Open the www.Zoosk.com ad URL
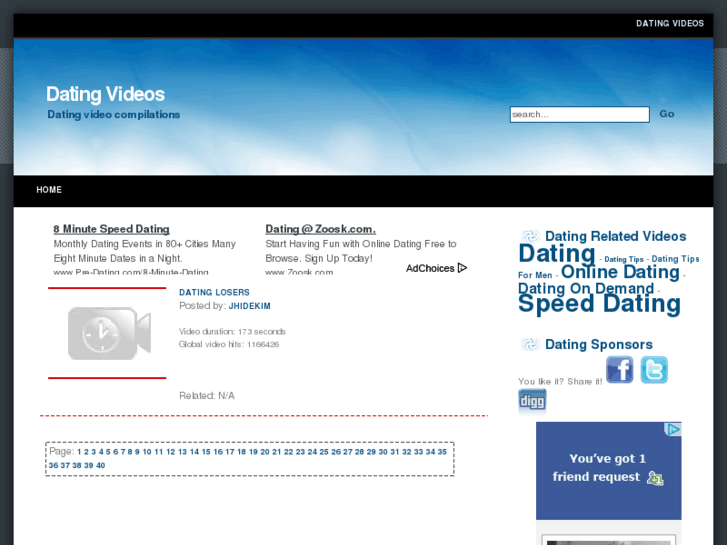 pos(299,272)
